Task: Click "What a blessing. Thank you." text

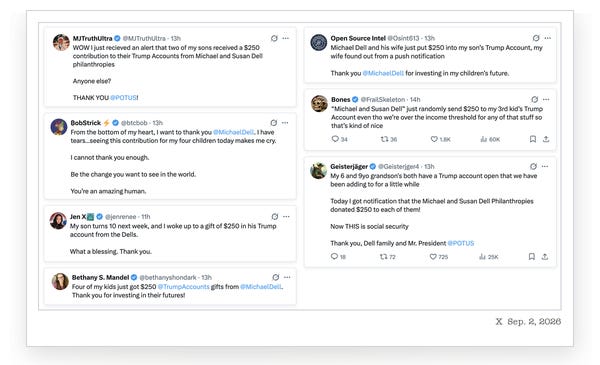Action: (x=111, y=251)
